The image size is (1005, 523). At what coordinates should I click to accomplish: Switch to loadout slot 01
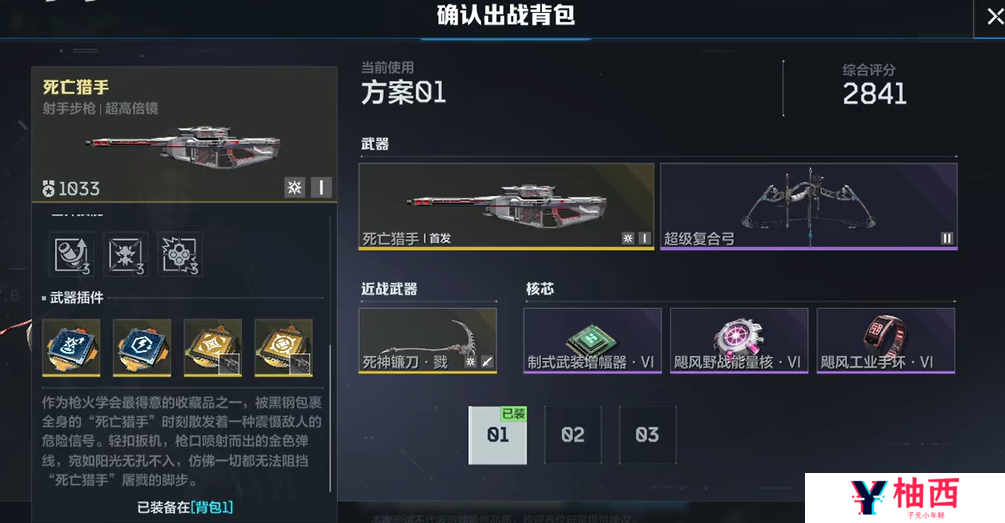[x=497, y=435]
